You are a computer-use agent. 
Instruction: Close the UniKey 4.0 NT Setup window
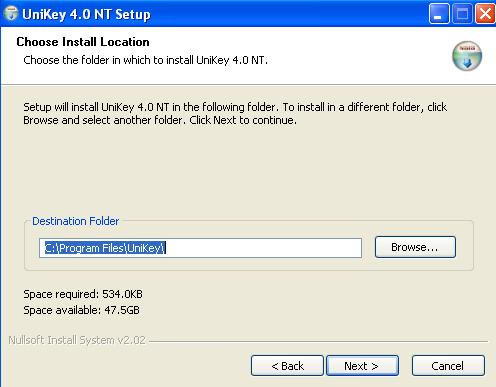coord(485,14)
